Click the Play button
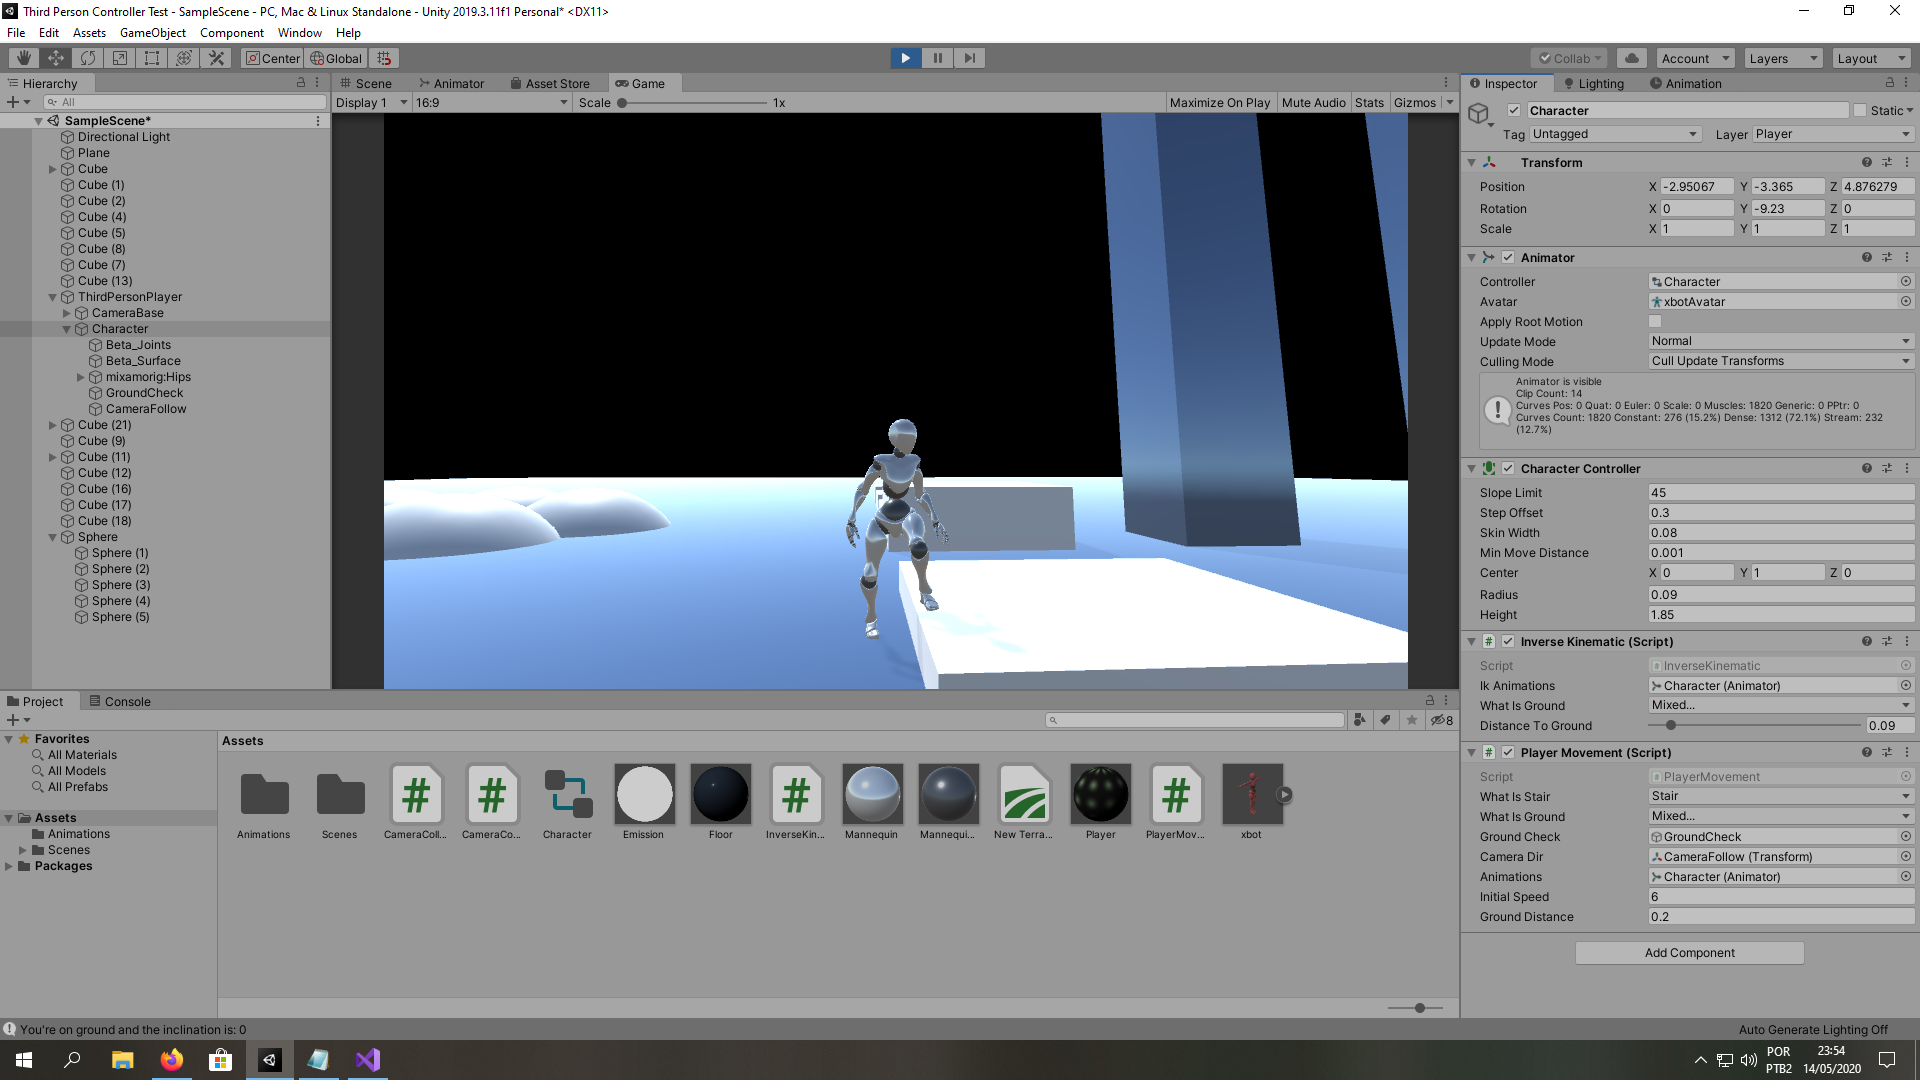This screenshot has height=1080, width=1920. [905, 58]
